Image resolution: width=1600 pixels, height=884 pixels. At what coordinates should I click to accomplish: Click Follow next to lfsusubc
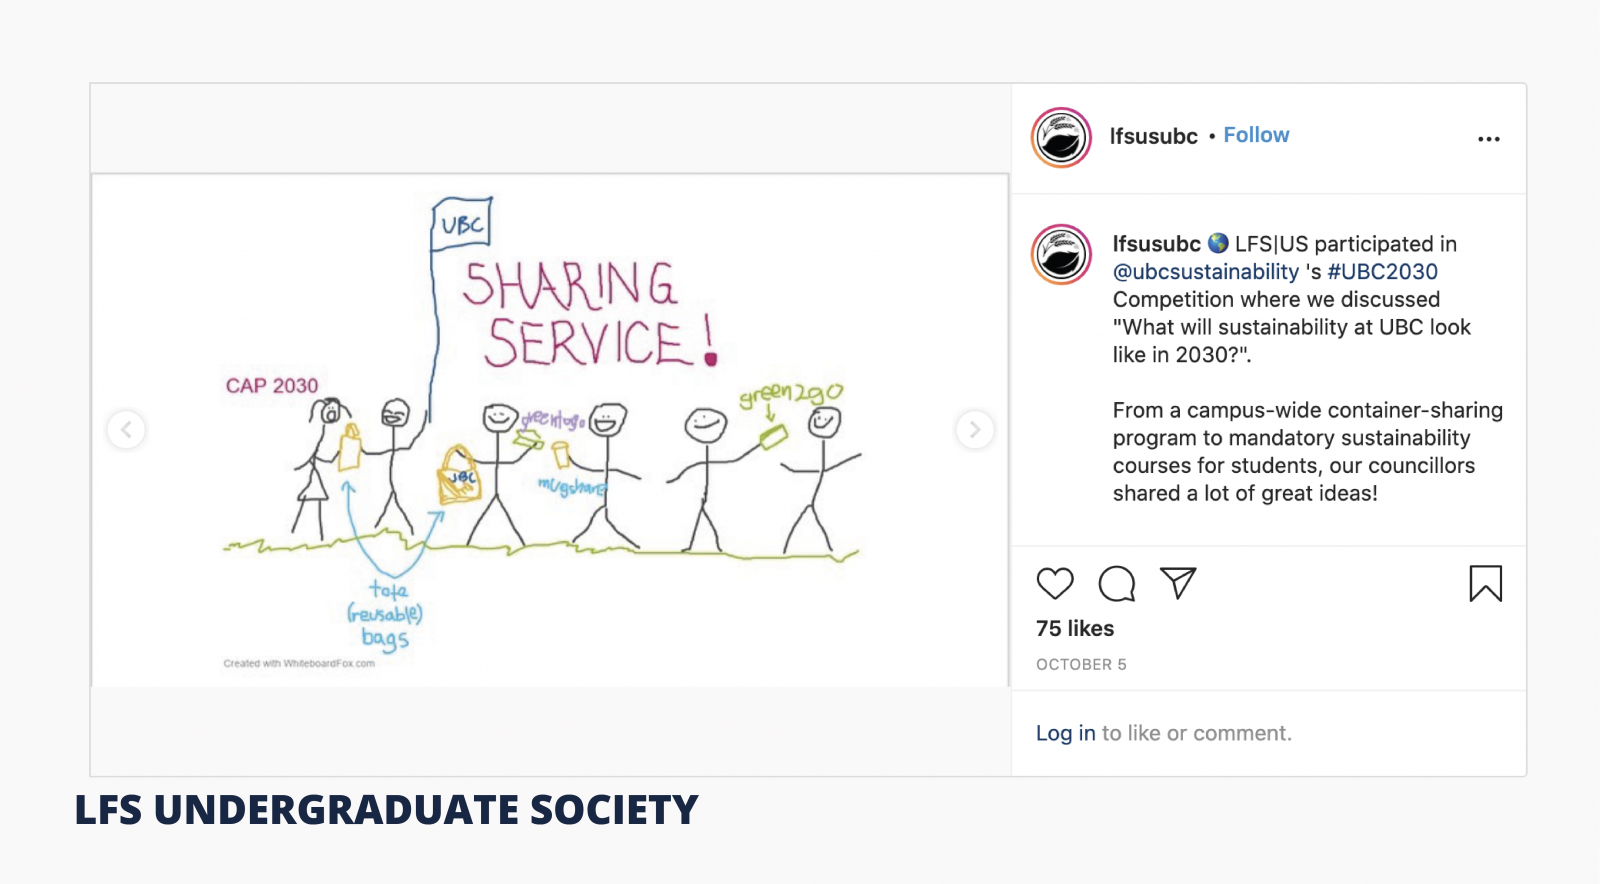[1256, 134]
